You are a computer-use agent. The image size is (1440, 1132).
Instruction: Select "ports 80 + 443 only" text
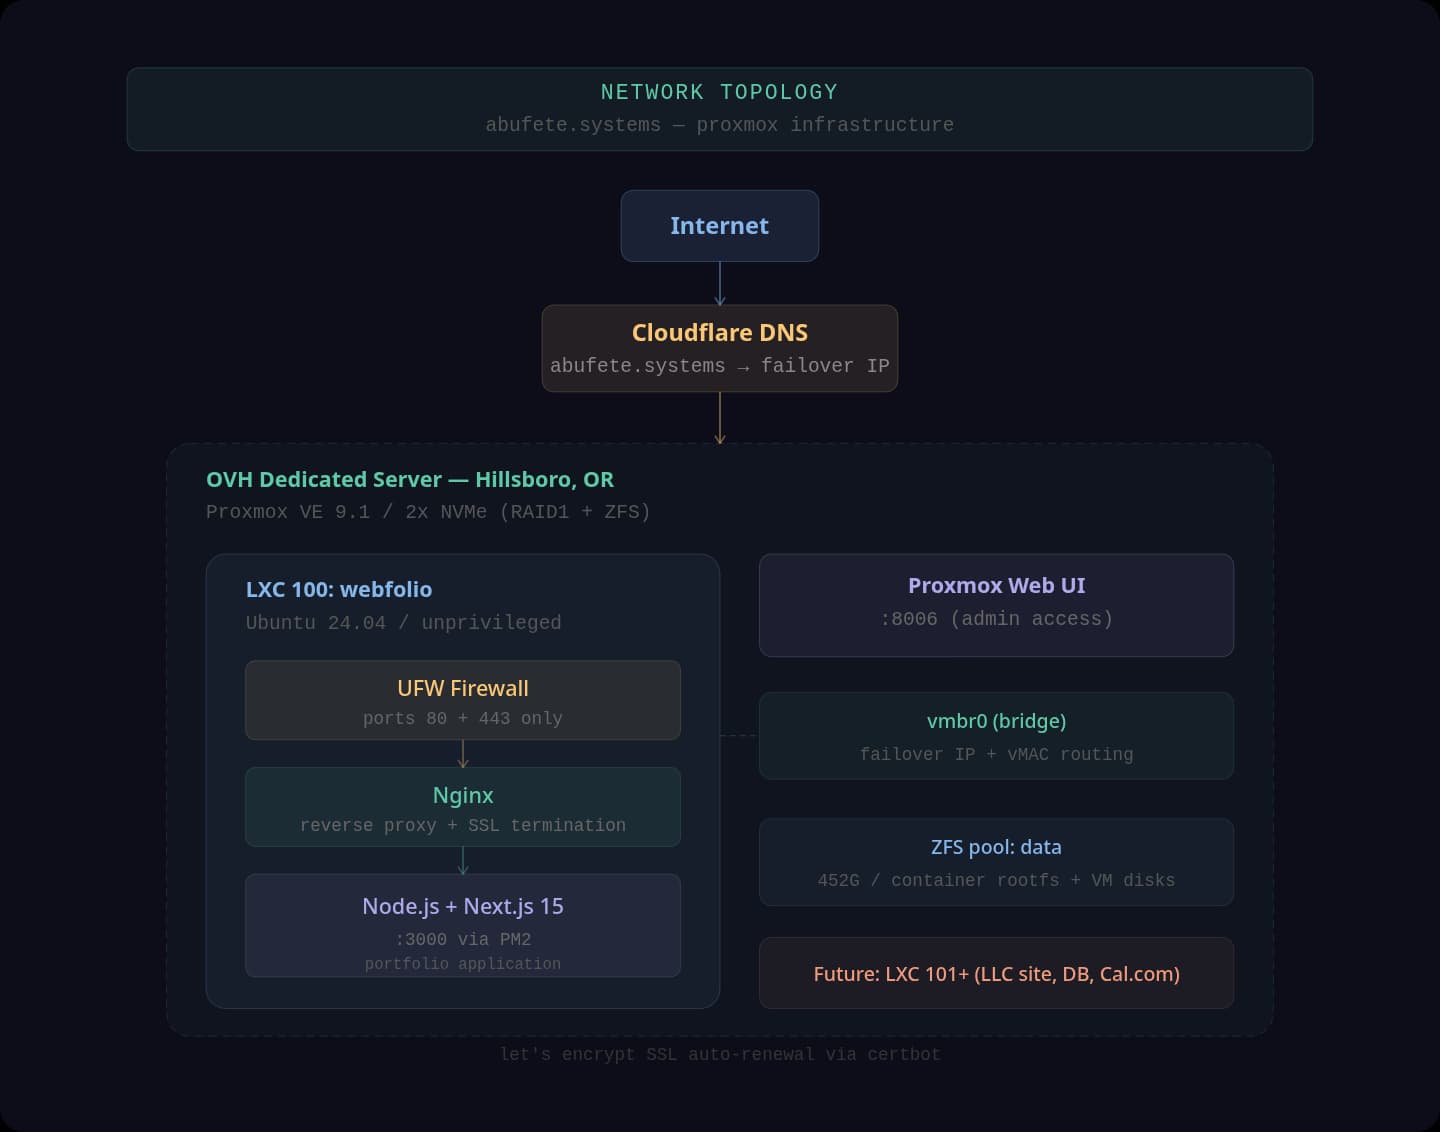click(x=463, y=718)
